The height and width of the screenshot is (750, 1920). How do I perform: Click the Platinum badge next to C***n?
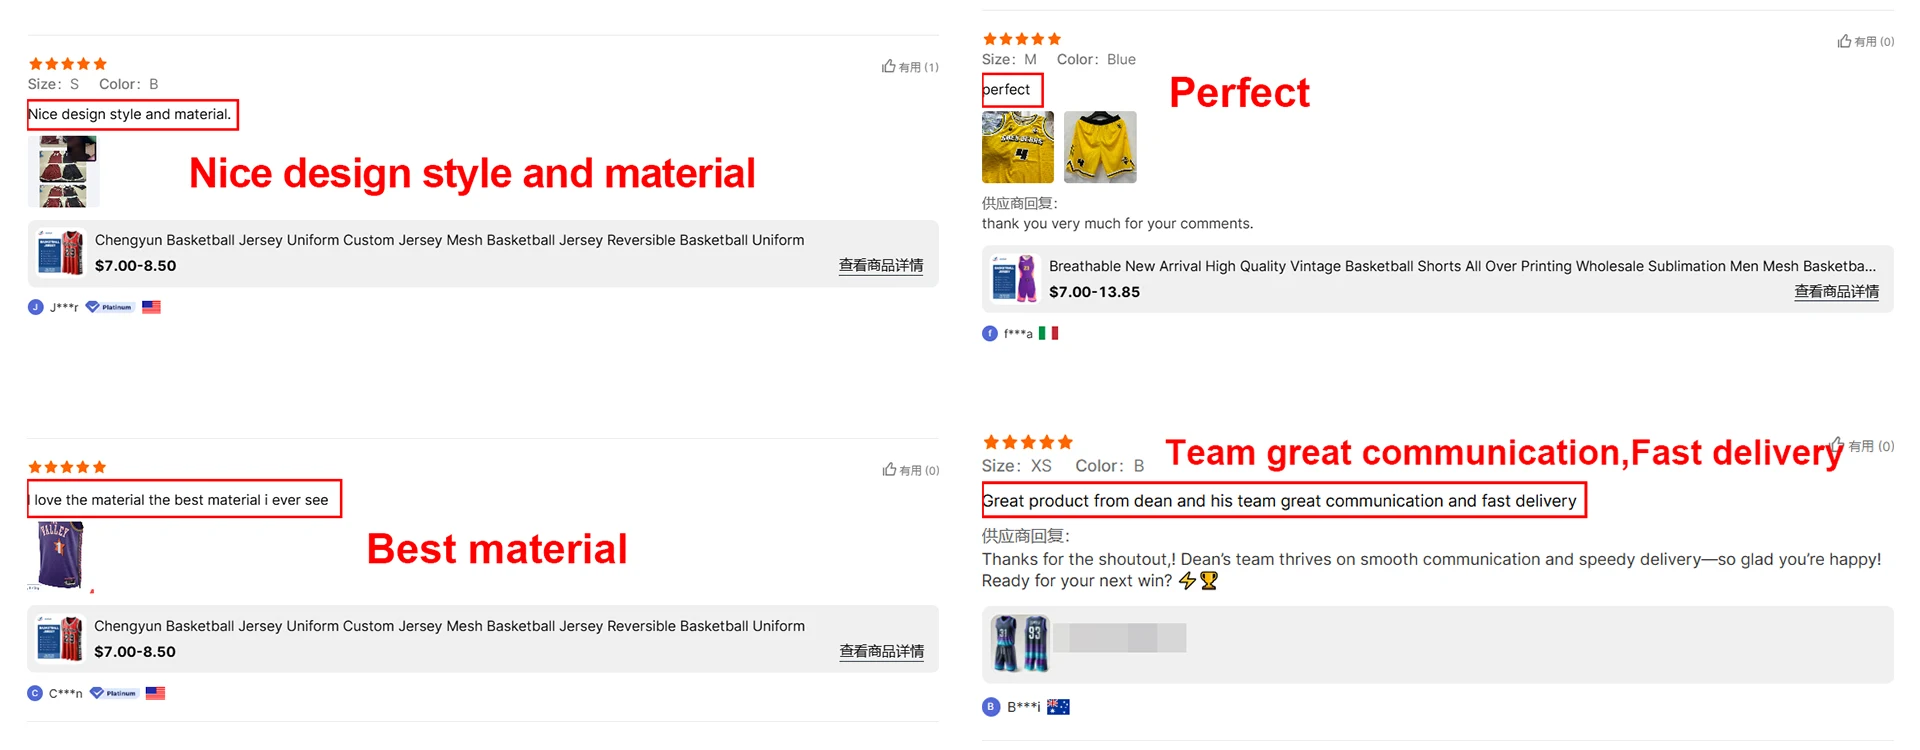(113, 693)
